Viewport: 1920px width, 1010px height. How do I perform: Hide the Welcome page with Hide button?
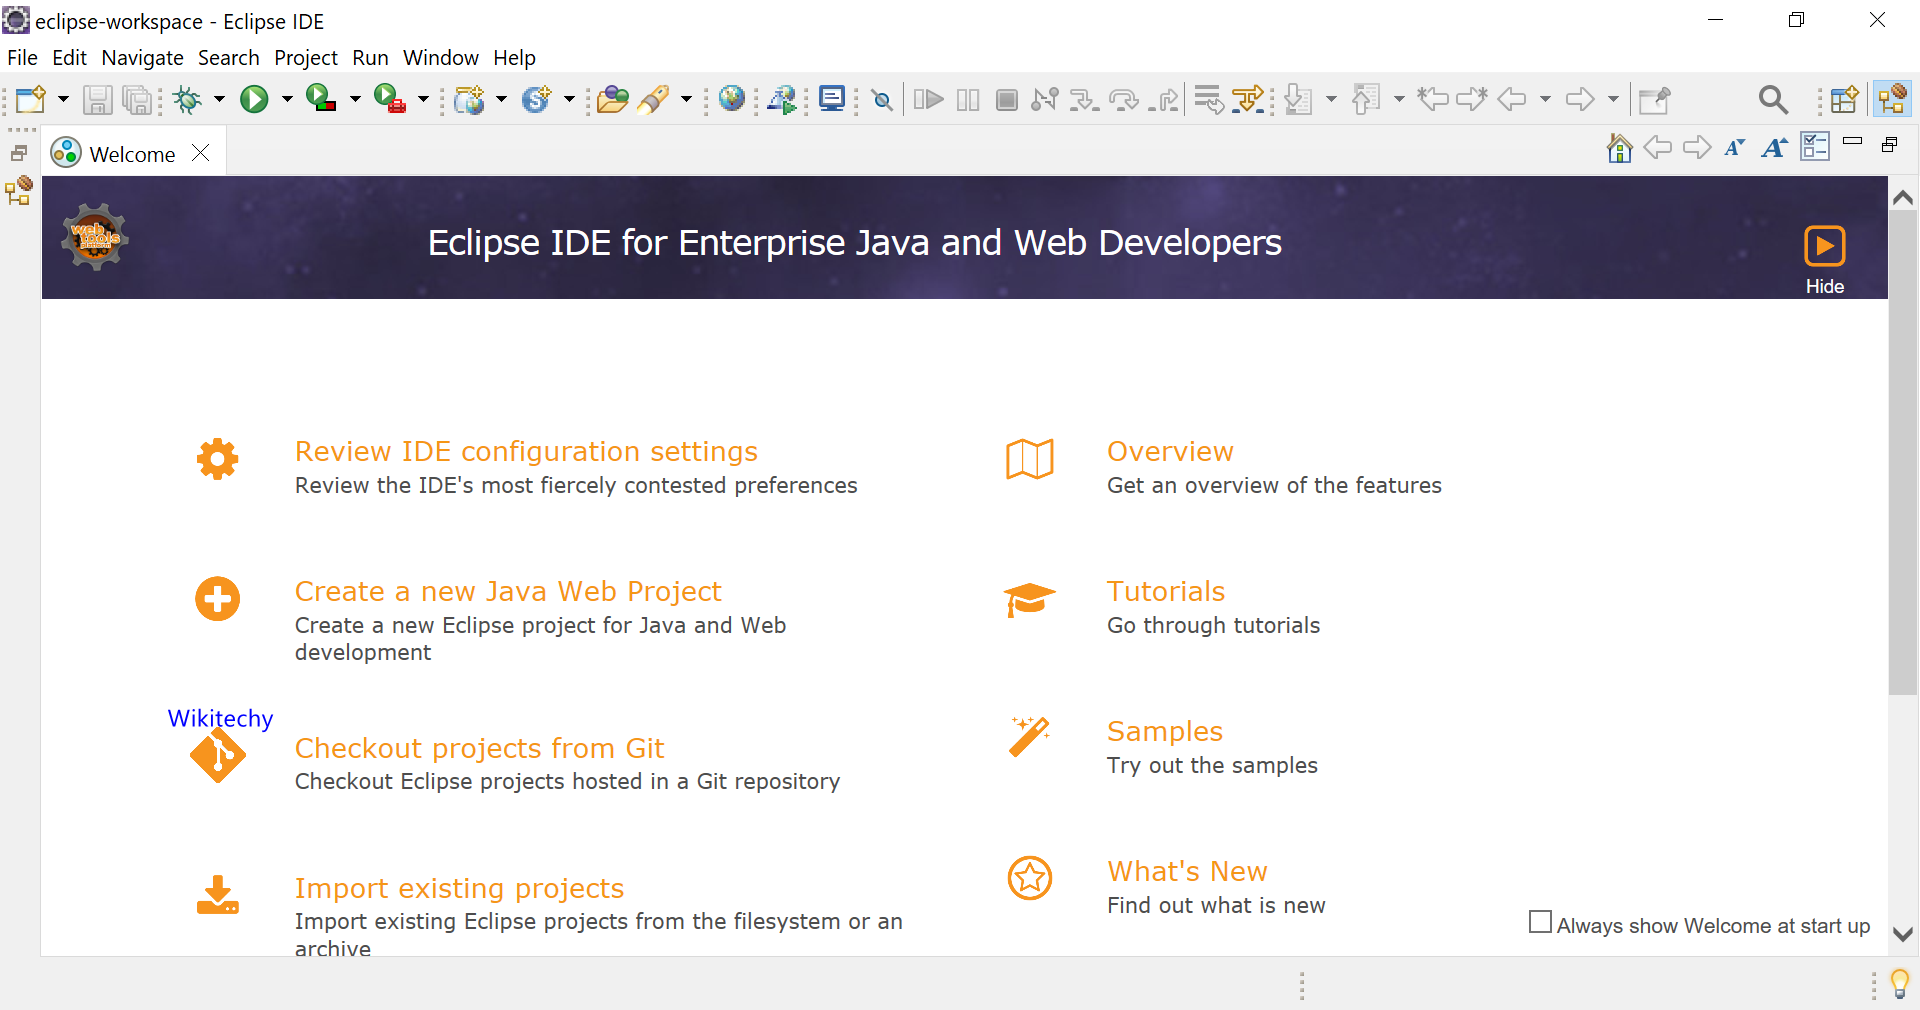tap(1824, 258)
